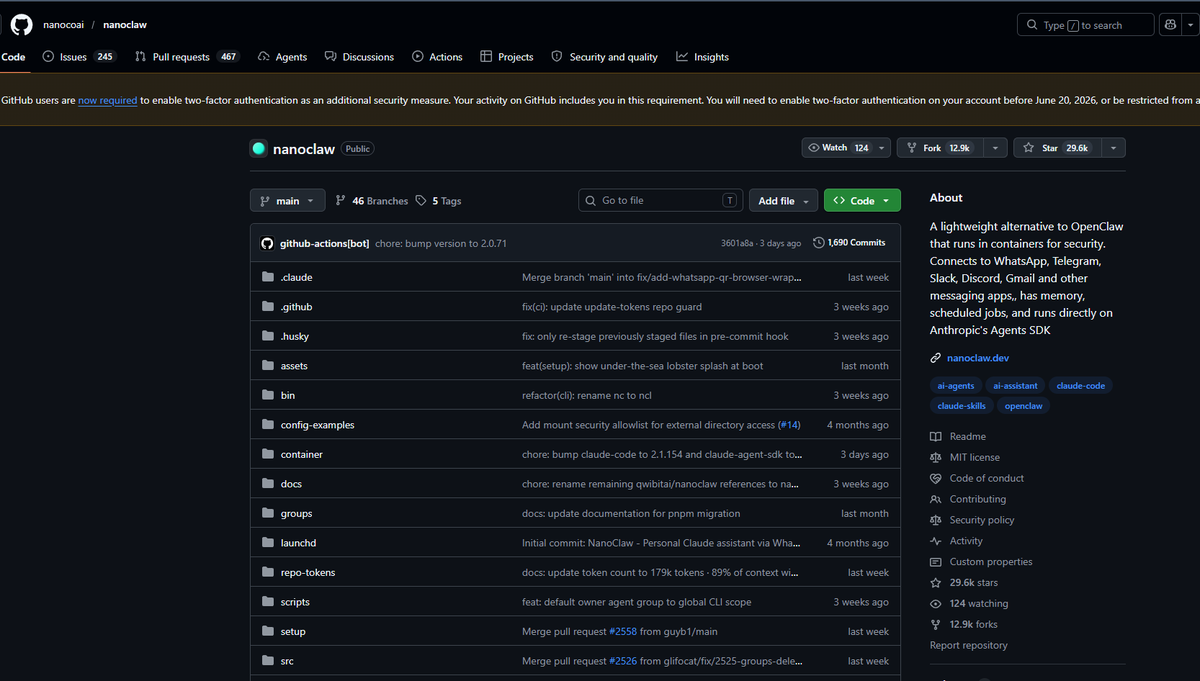Image resolution: width=1200 pixels, height=681 pixels.
Task: Open the Add file dropdown
Action: (x=783, y=201)
